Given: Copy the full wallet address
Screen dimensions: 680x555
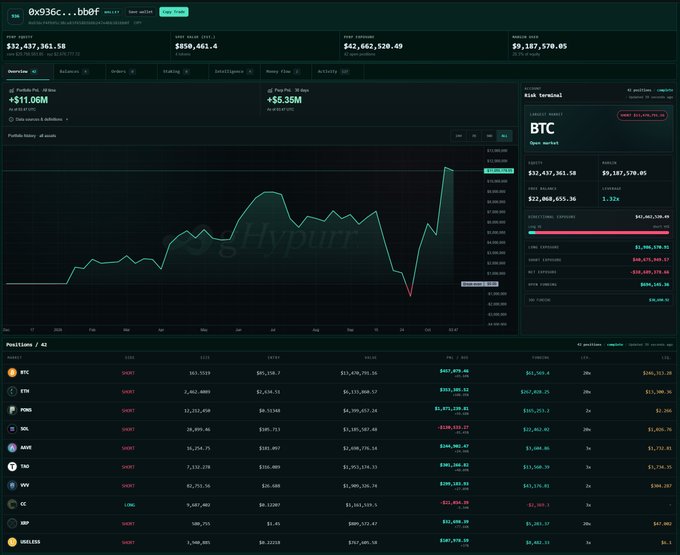Looking at the screenshot, I should coord(137,23).
